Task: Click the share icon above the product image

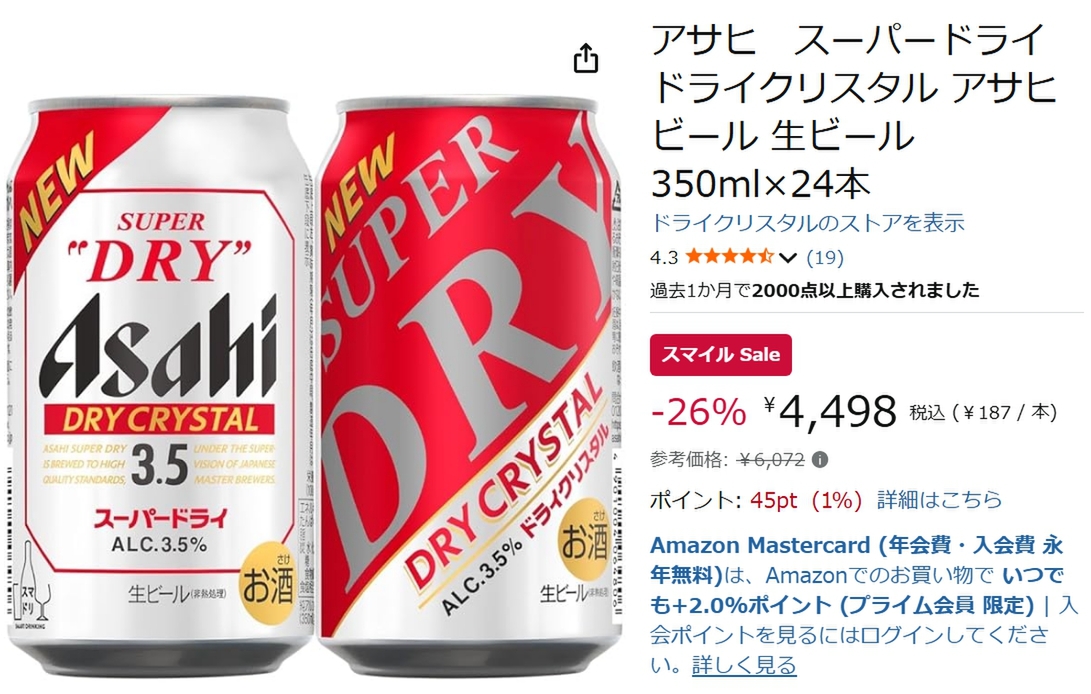Action: coord(586,58)
